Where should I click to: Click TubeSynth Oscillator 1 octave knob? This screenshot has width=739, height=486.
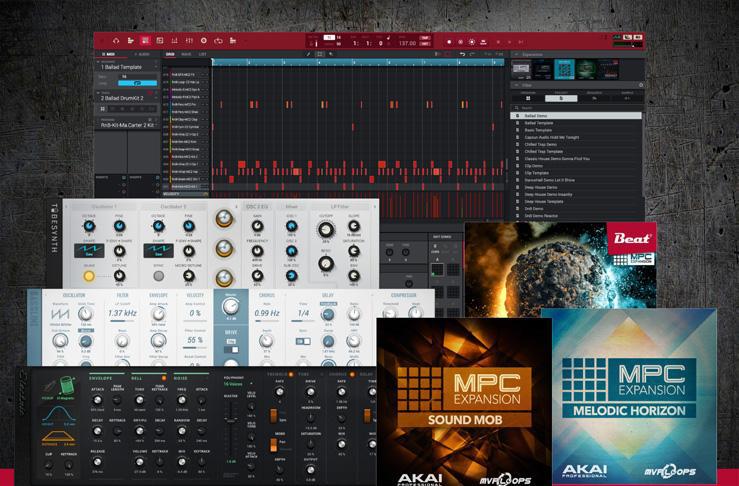pyautogui.click(x=89, y=227)
